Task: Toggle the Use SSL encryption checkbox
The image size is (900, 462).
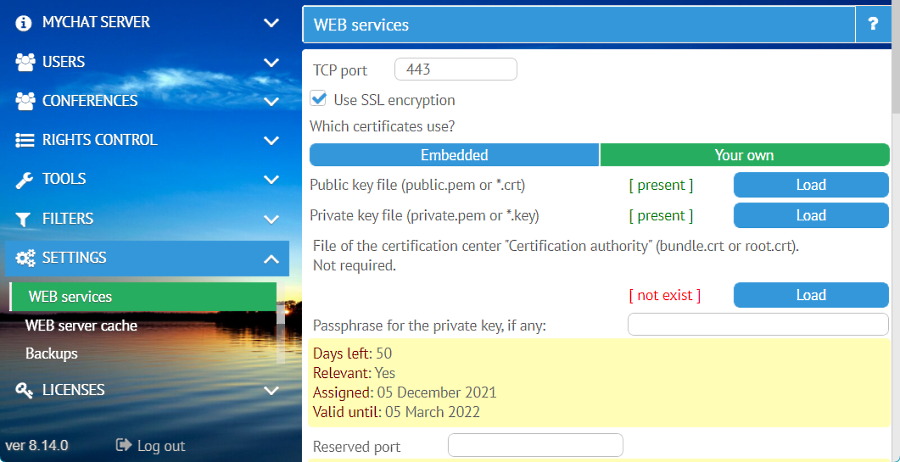Action: point(319,99)
